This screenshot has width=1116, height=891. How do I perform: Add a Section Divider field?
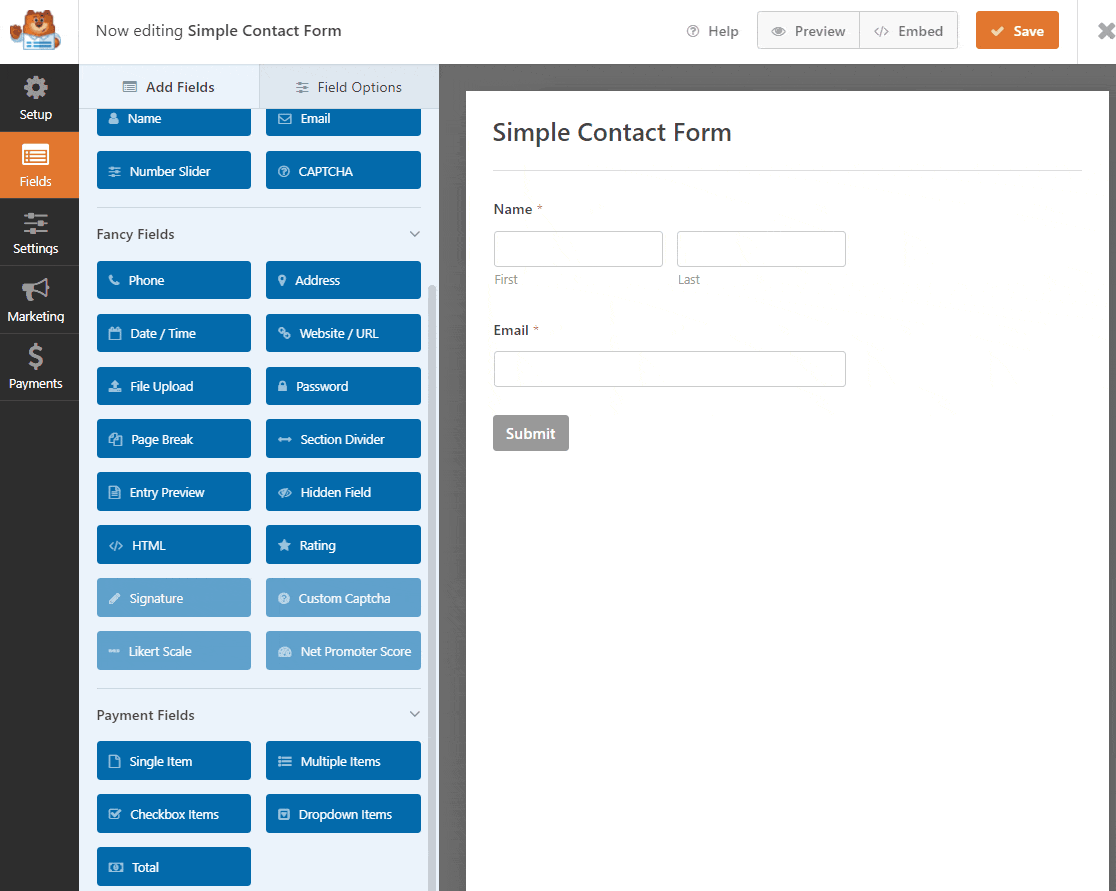[x=343, y=439]
